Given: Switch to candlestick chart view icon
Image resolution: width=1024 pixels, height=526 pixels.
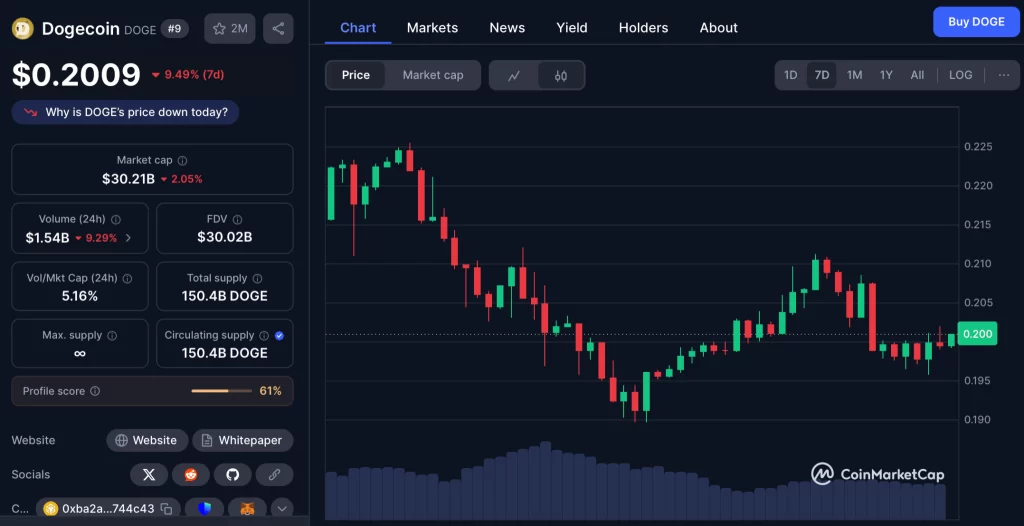Looking at the screenshot, I should pos(561,75).
